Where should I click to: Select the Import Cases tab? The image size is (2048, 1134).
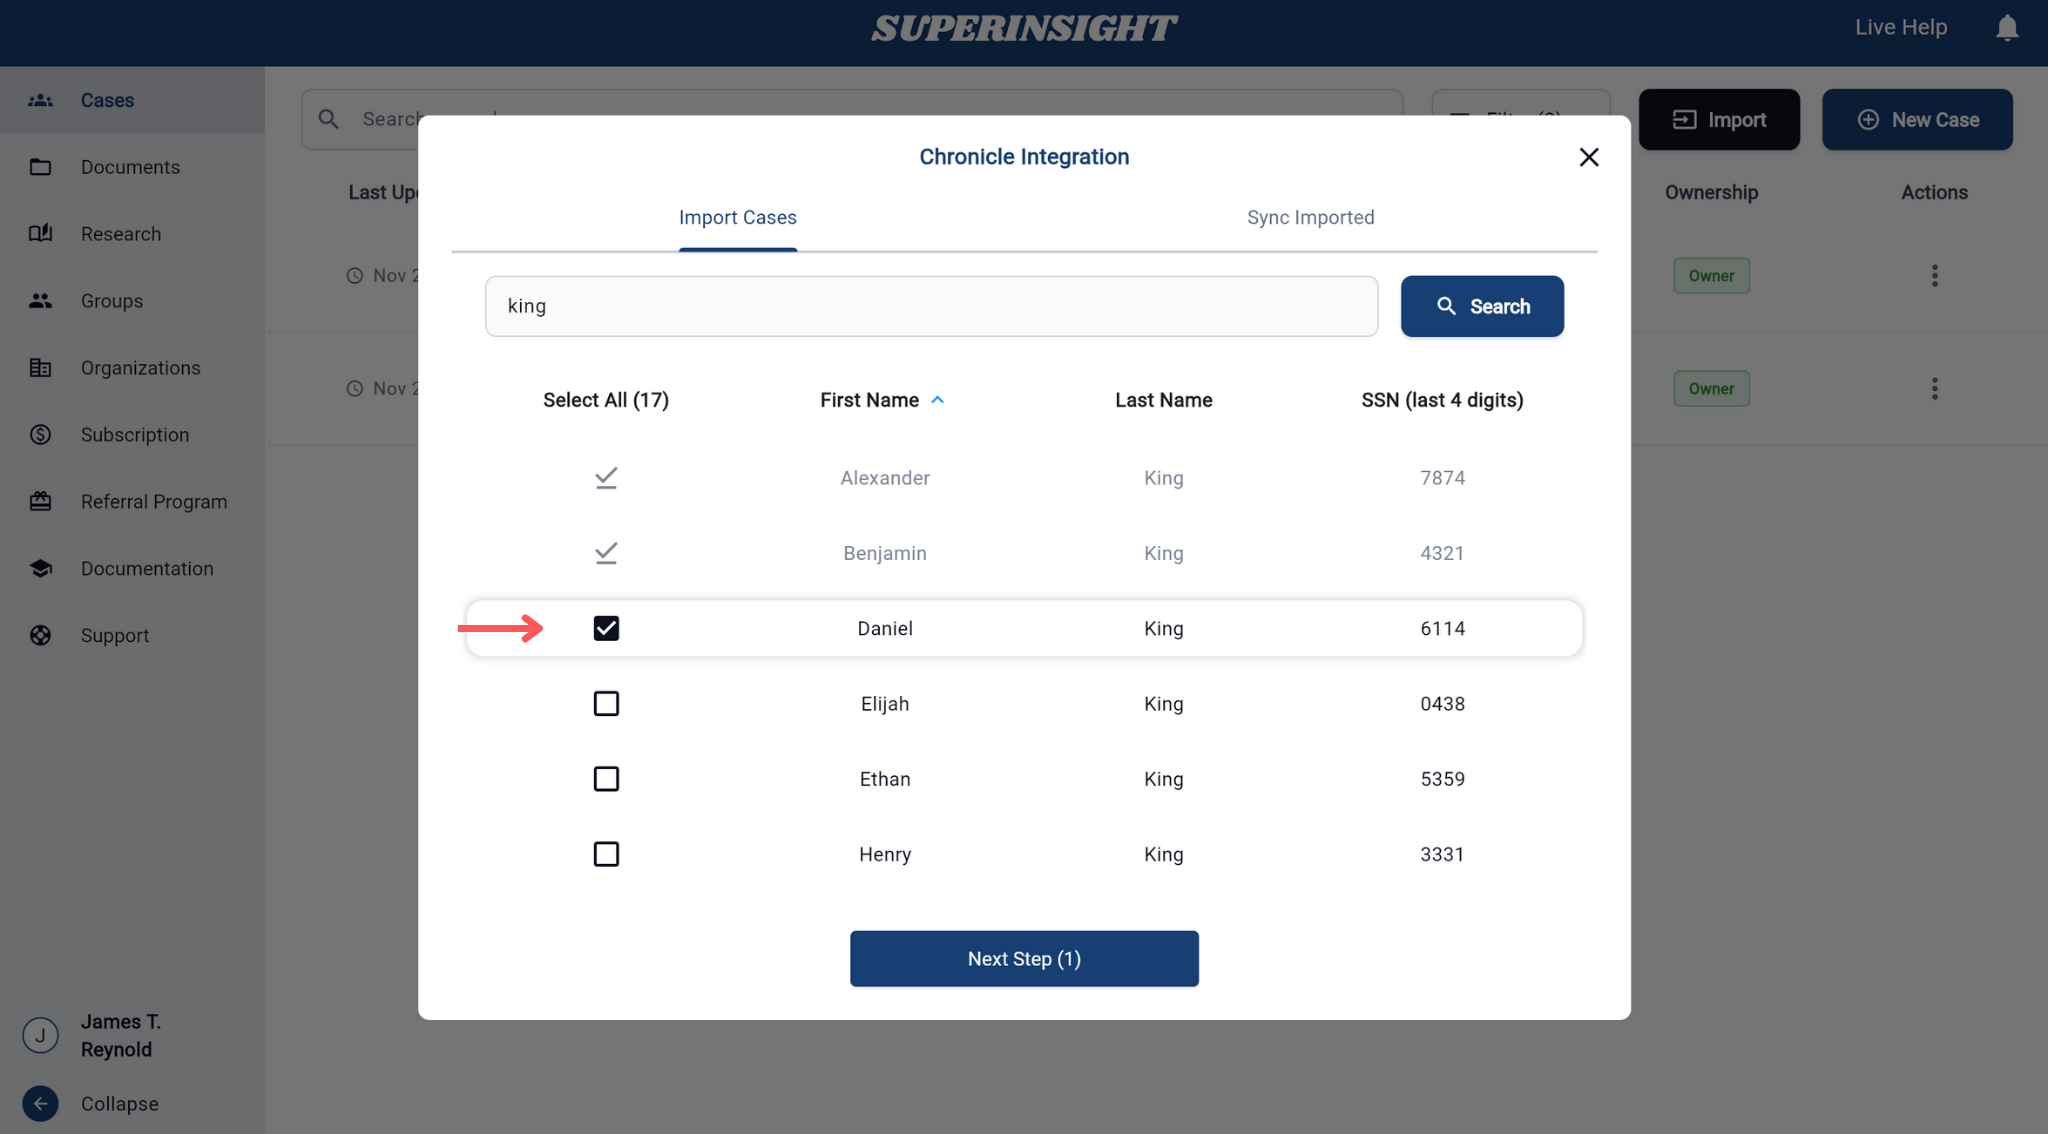click(737, 217)
